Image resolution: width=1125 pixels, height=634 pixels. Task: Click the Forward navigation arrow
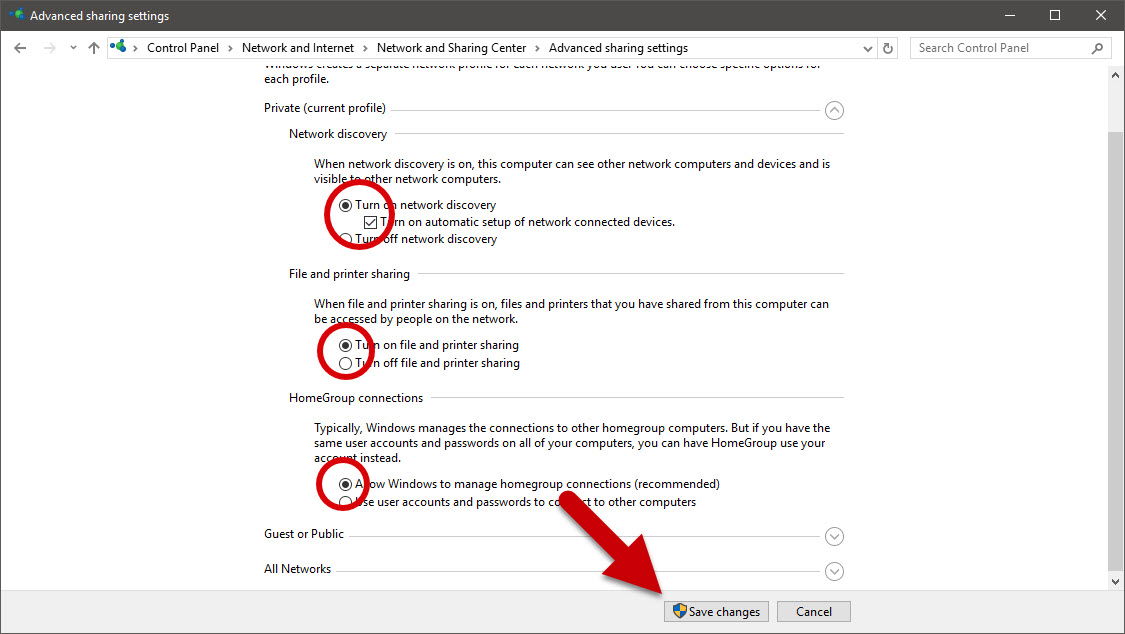pyautogui.click(x=49, y=48)
